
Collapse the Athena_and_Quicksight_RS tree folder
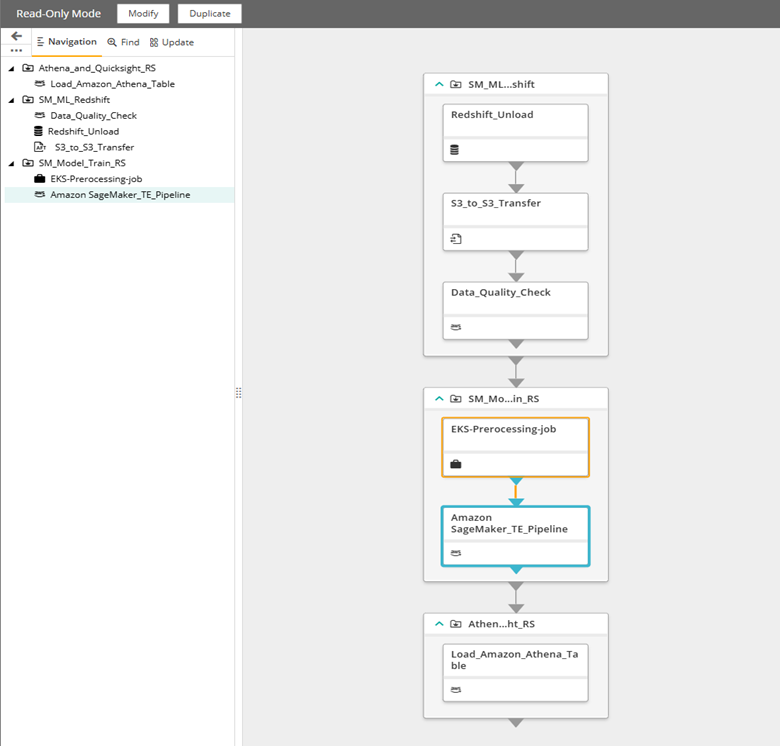pyautogui.click(x=11, y=69)
